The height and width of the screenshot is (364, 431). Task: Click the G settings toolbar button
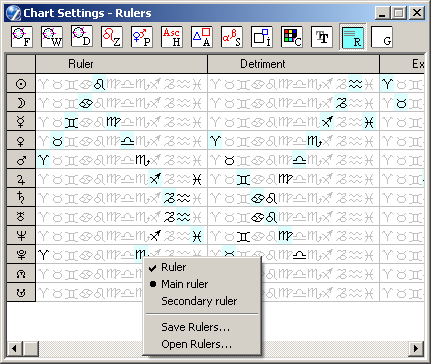coord(382,37)
